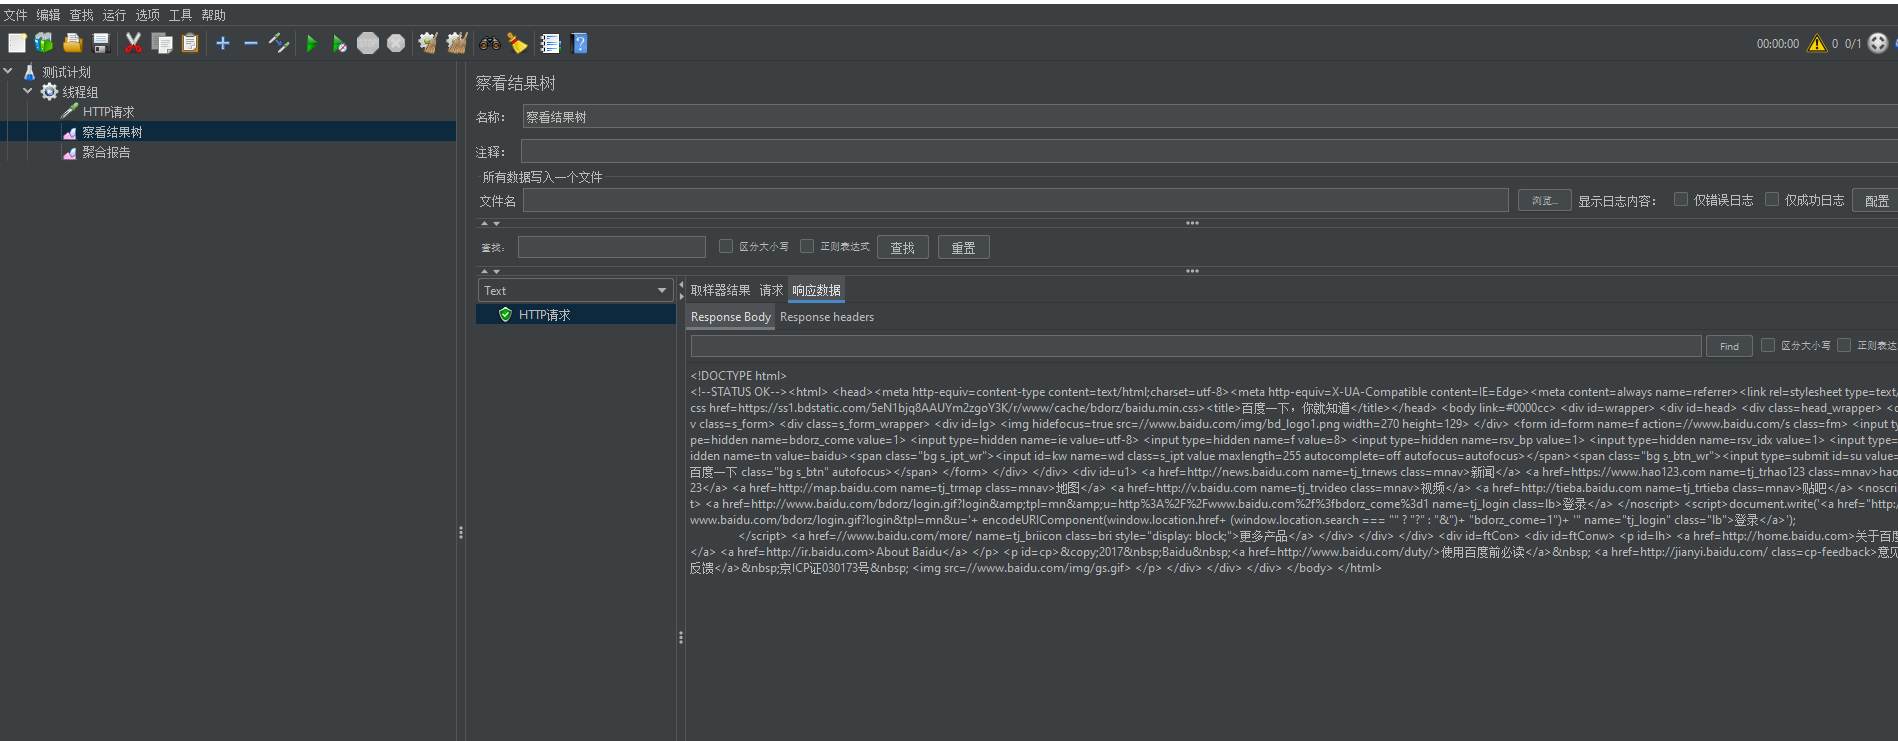Image resolution: width=1898 pixels, height=741 pixels.
Task: Switch to Response headers tab
Action: point(827,317)
